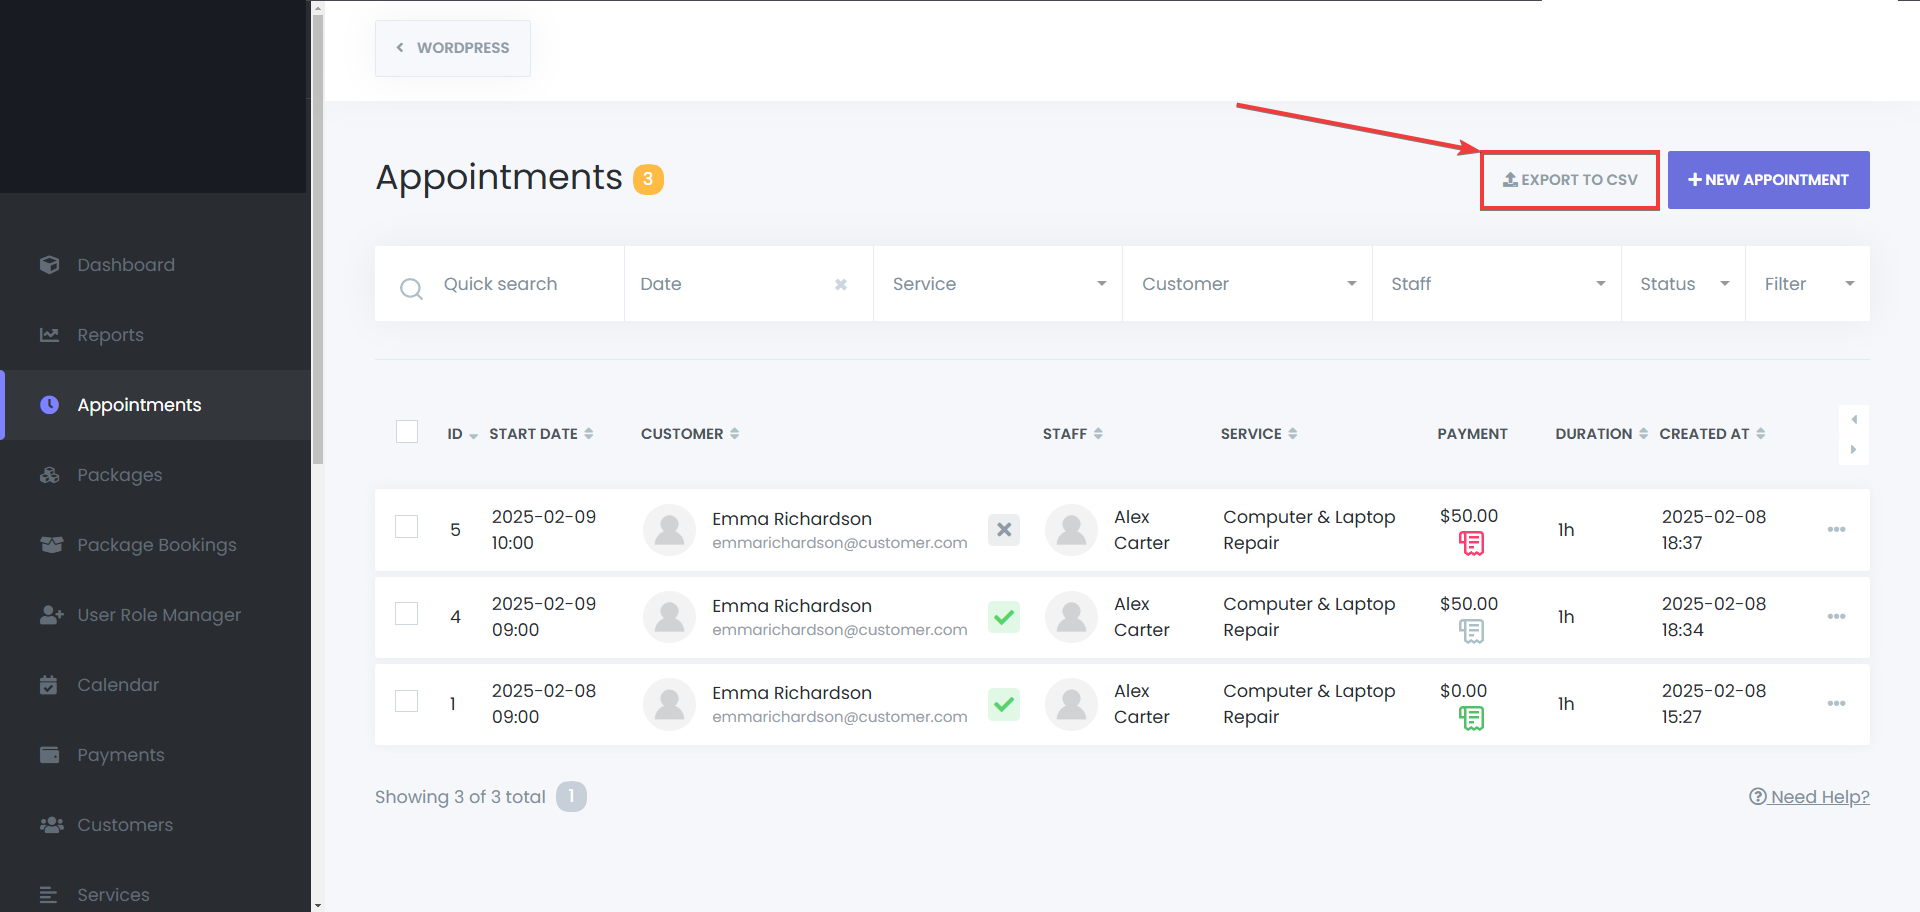
Task: Open Calendar from the sidebar menu
Action: [118, 685]
